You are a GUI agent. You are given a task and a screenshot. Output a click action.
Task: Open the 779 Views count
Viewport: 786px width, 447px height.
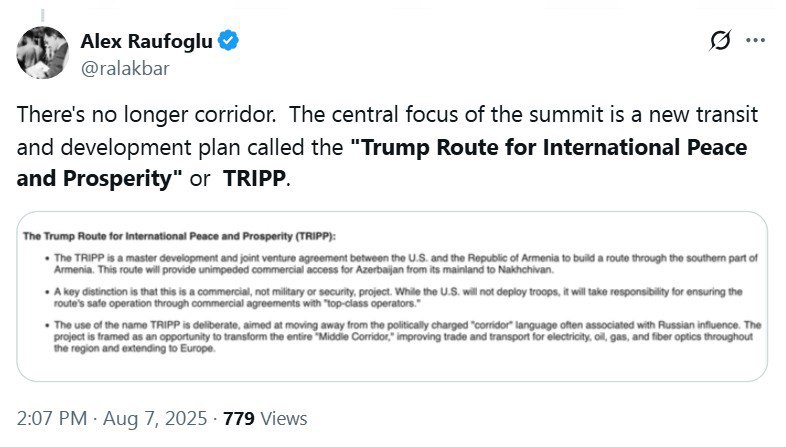point(265,418)
